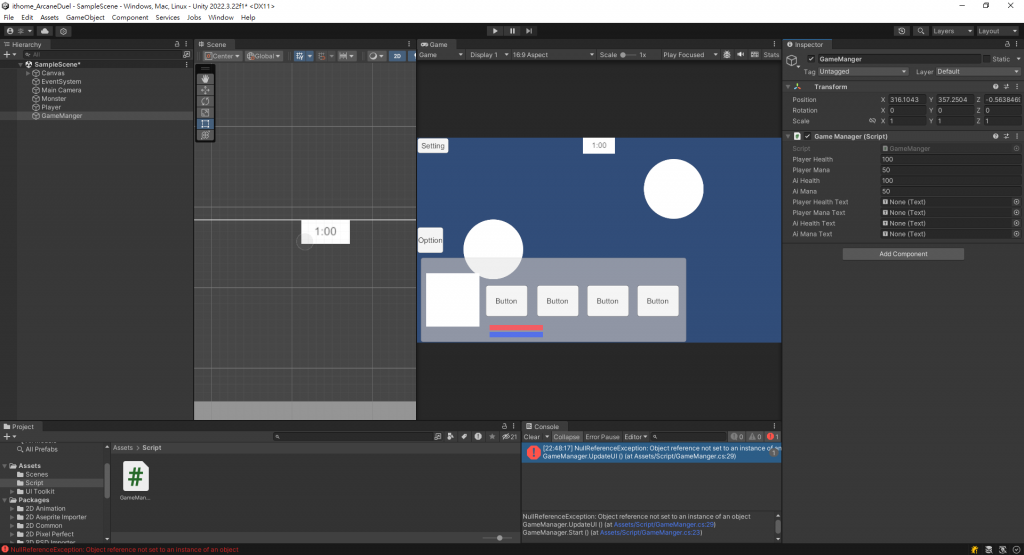Open the GameObject menu
Viewport: 1024px width, 555px height.
point(85,18)
